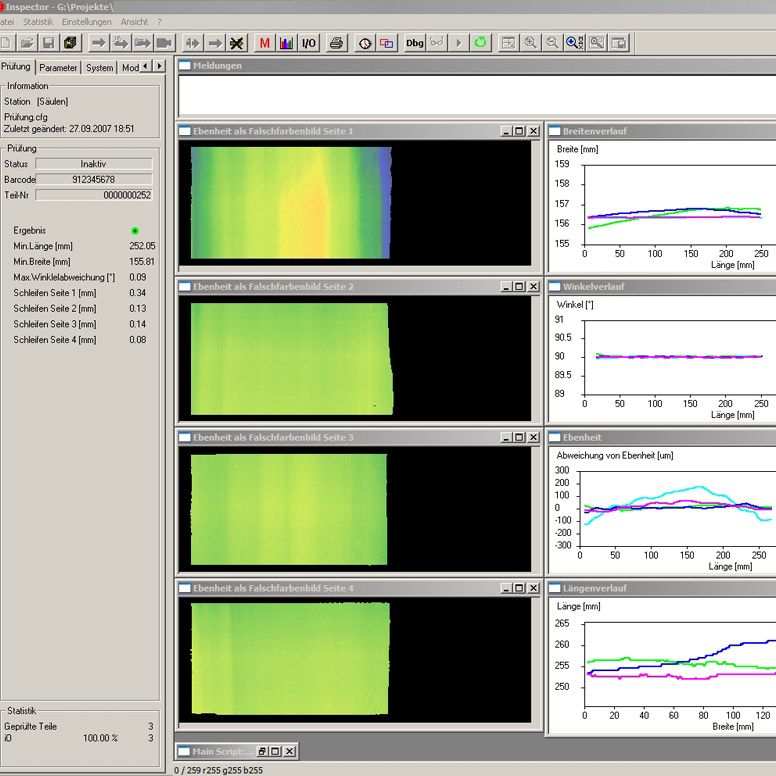
Task: Click the dark green box toolbar icon
Action: point(70,43)
